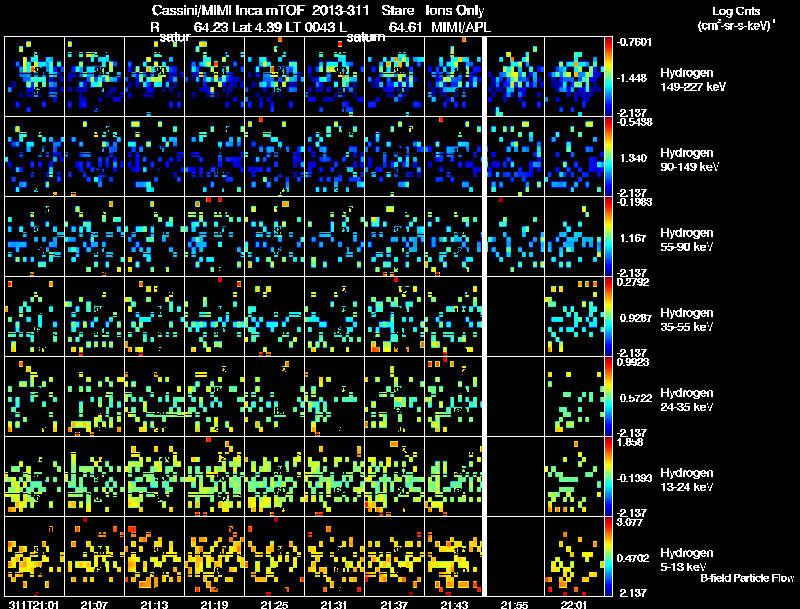Click the 'MIMI/APL' credit text
Image resolution: width=800 pixels, height=609 pixels.
461,27
